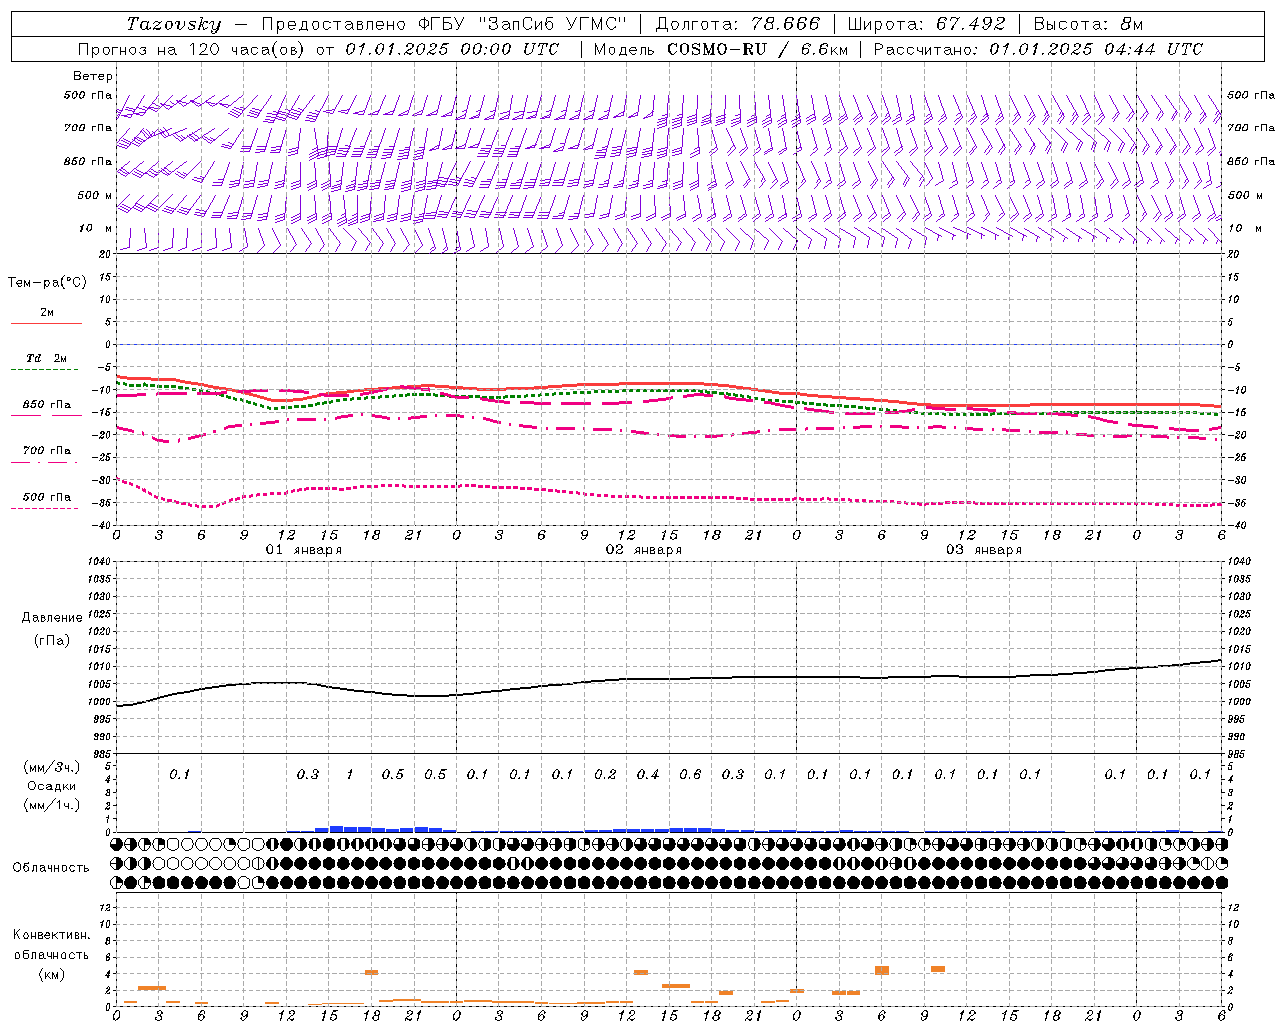Click the Осадки precipitation label

[x=51, y=786]
